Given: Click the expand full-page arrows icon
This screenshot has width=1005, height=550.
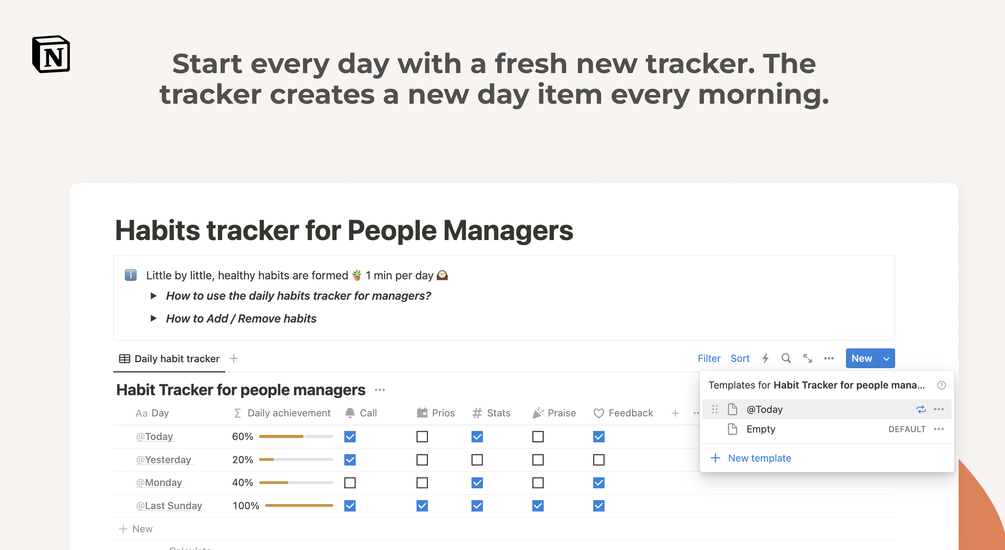Looking at the screenshot, I should tap(807, 358).
